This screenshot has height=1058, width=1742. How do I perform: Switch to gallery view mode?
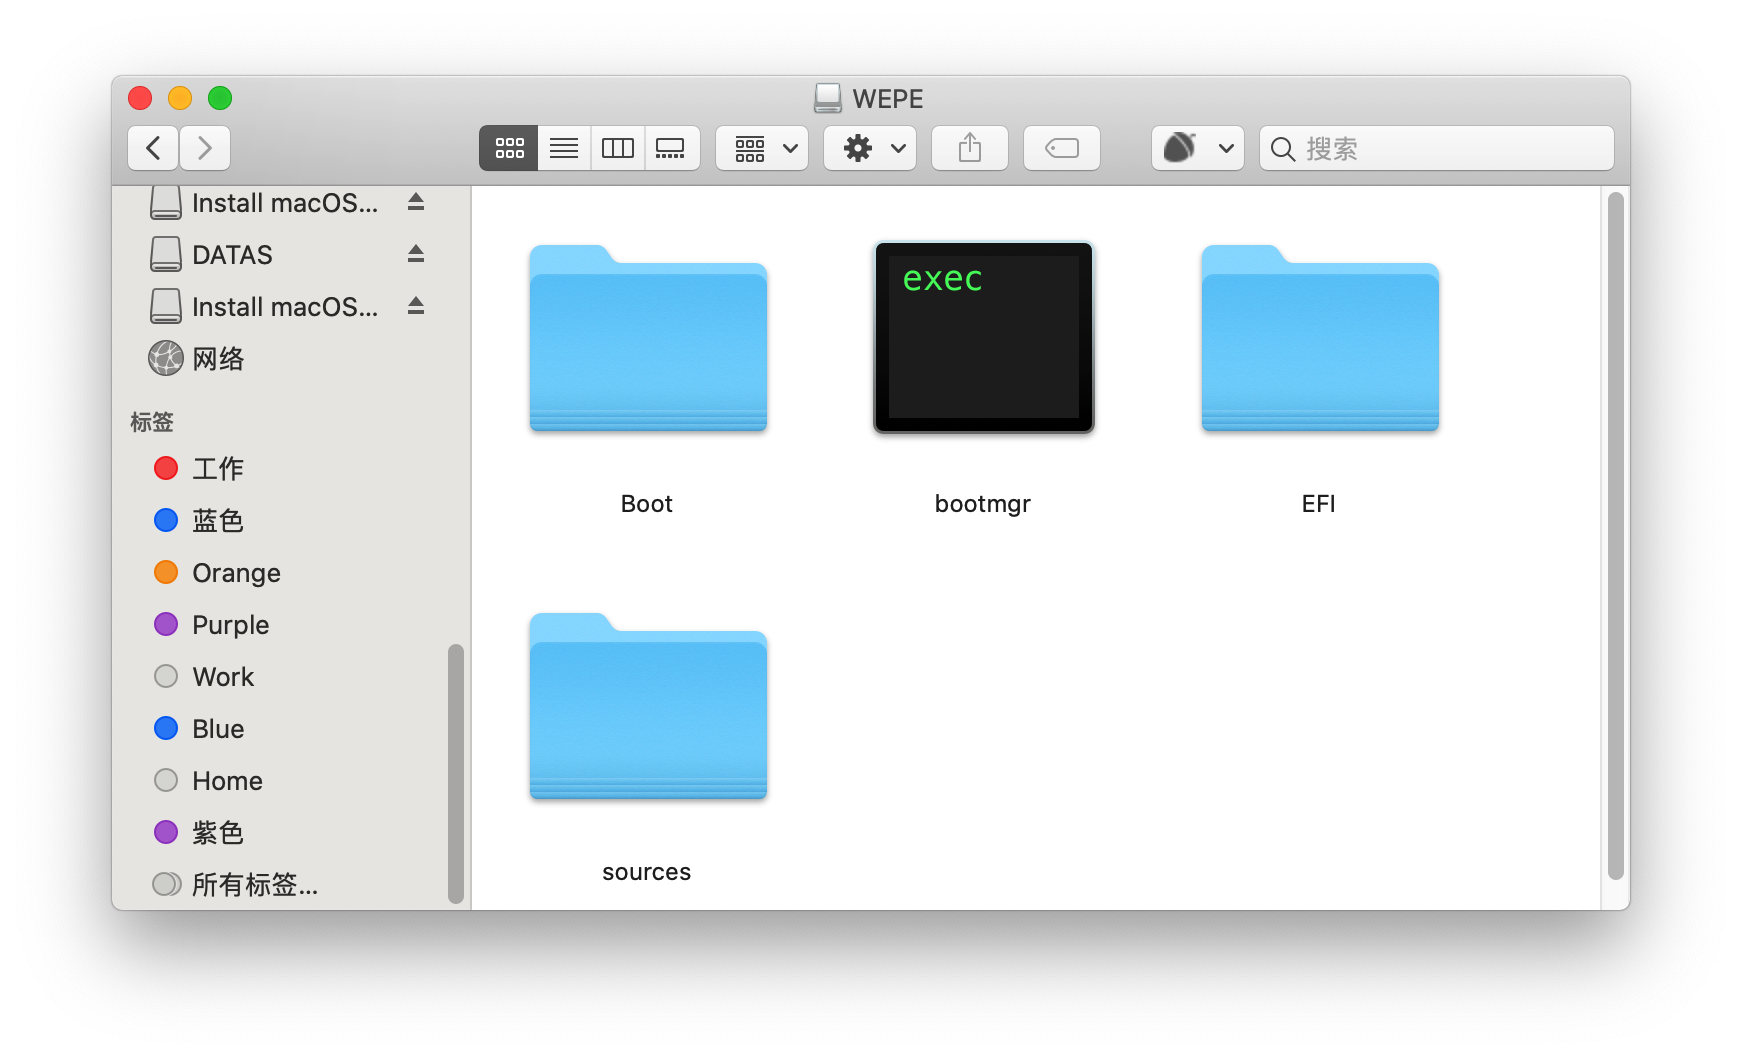[671, 148]
